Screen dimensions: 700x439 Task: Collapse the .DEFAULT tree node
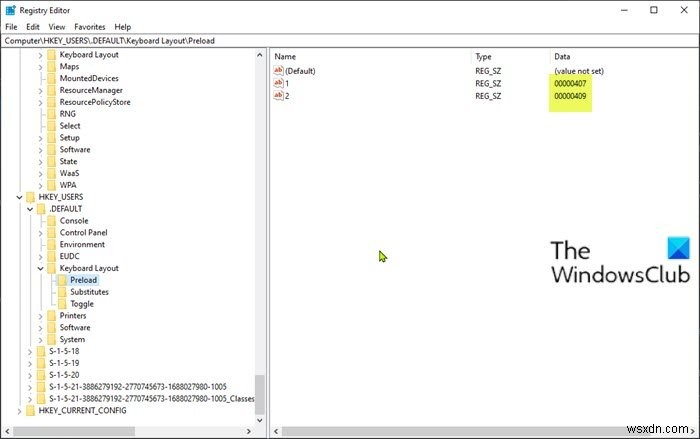coord(30,209)
